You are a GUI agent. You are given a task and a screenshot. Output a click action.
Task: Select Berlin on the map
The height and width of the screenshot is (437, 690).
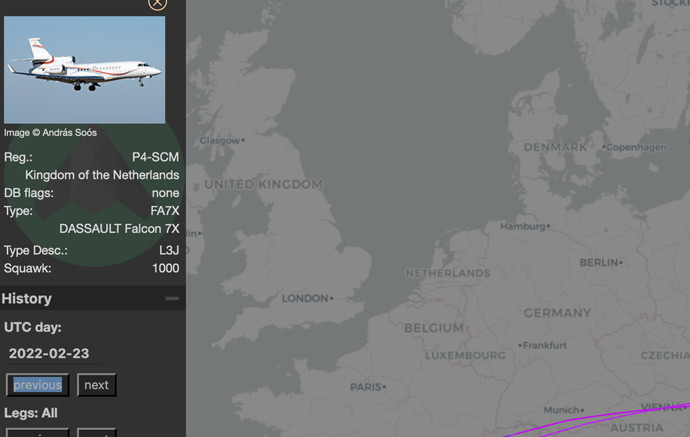601,263
